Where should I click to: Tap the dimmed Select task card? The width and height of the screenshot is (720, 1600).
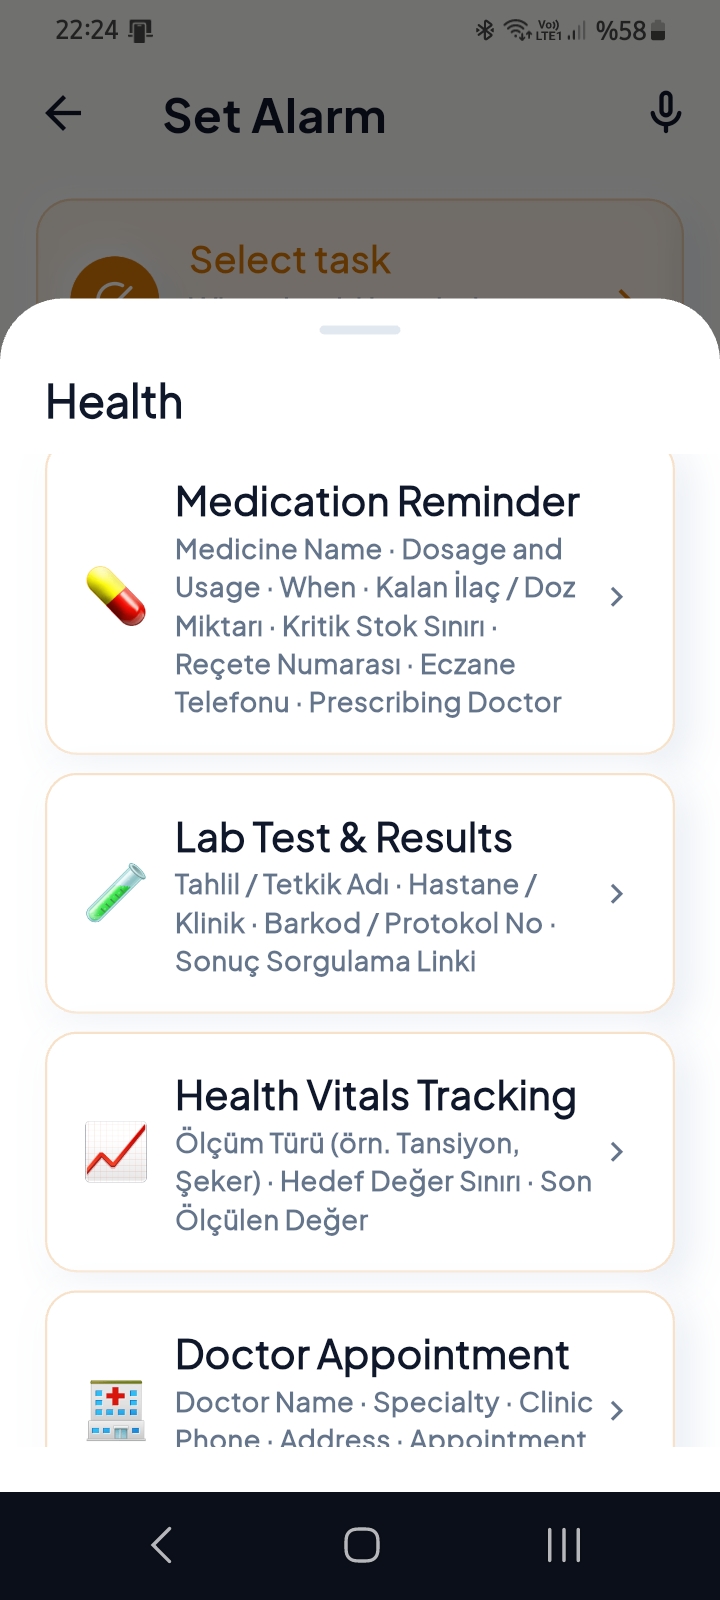[x=360, y=250]
